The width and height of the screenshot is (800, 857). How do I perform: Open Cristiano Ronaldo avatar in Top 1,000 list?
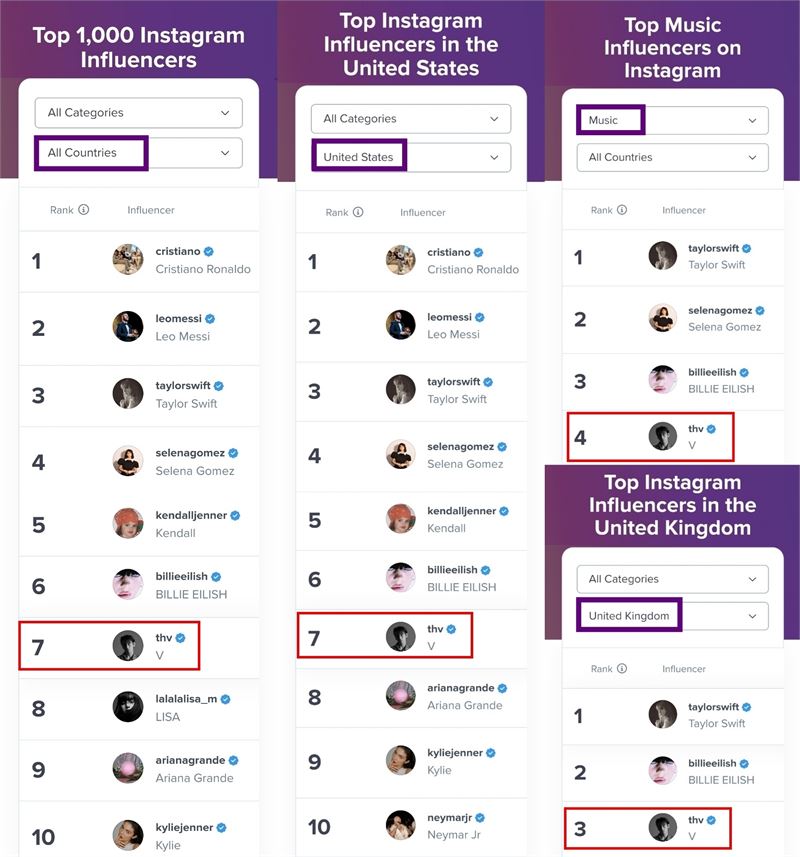pos(128,260)
